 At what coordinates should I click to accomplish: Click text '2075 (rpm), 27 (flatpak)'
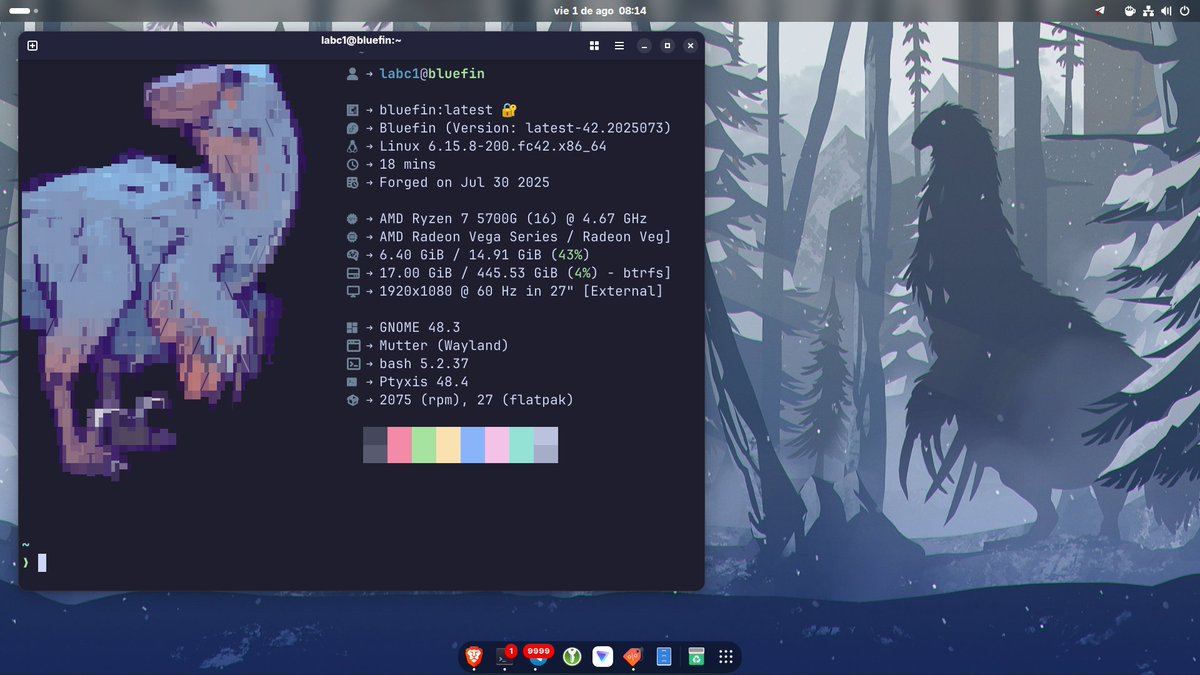pos(476,399)
